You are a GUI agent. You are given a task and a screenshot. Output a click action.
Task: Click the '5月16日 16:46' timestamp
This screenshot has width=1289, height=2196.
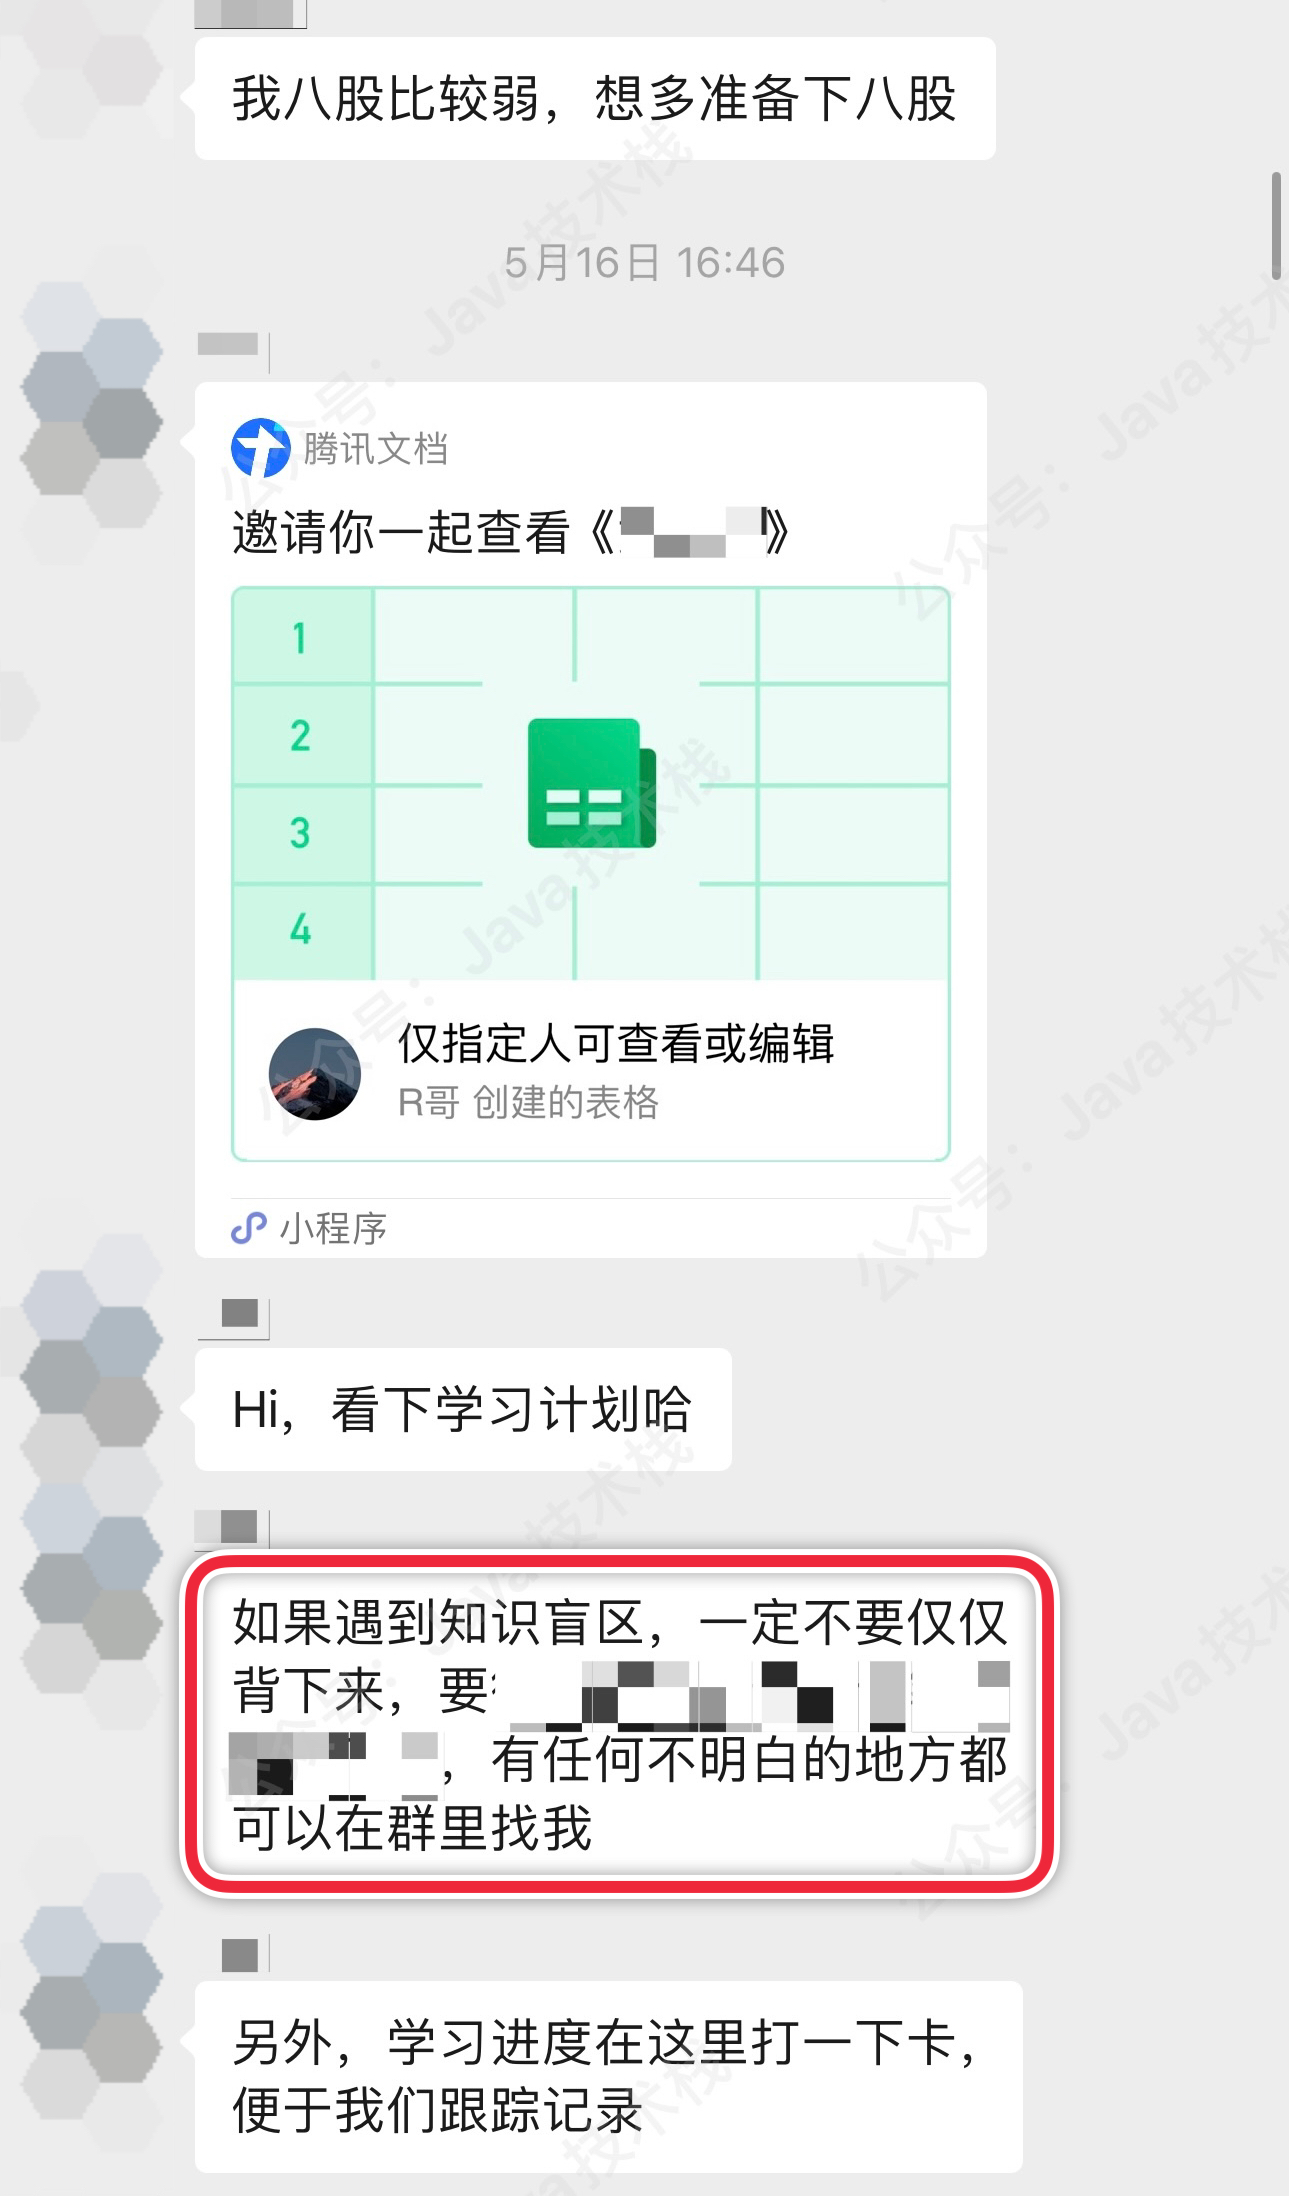coord(645,263)
